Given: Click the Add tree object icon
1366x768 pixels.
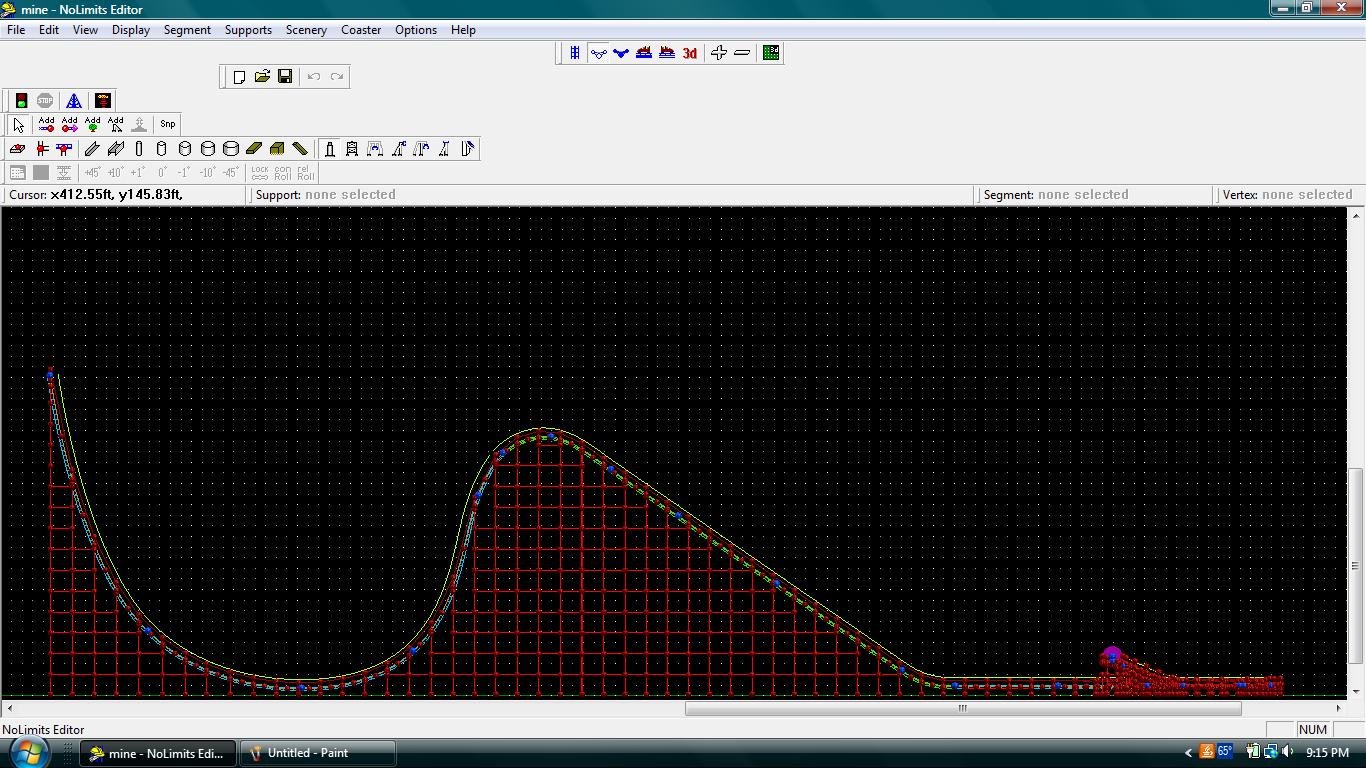Looking at the screenshot, I should click(x=92, y=125).
